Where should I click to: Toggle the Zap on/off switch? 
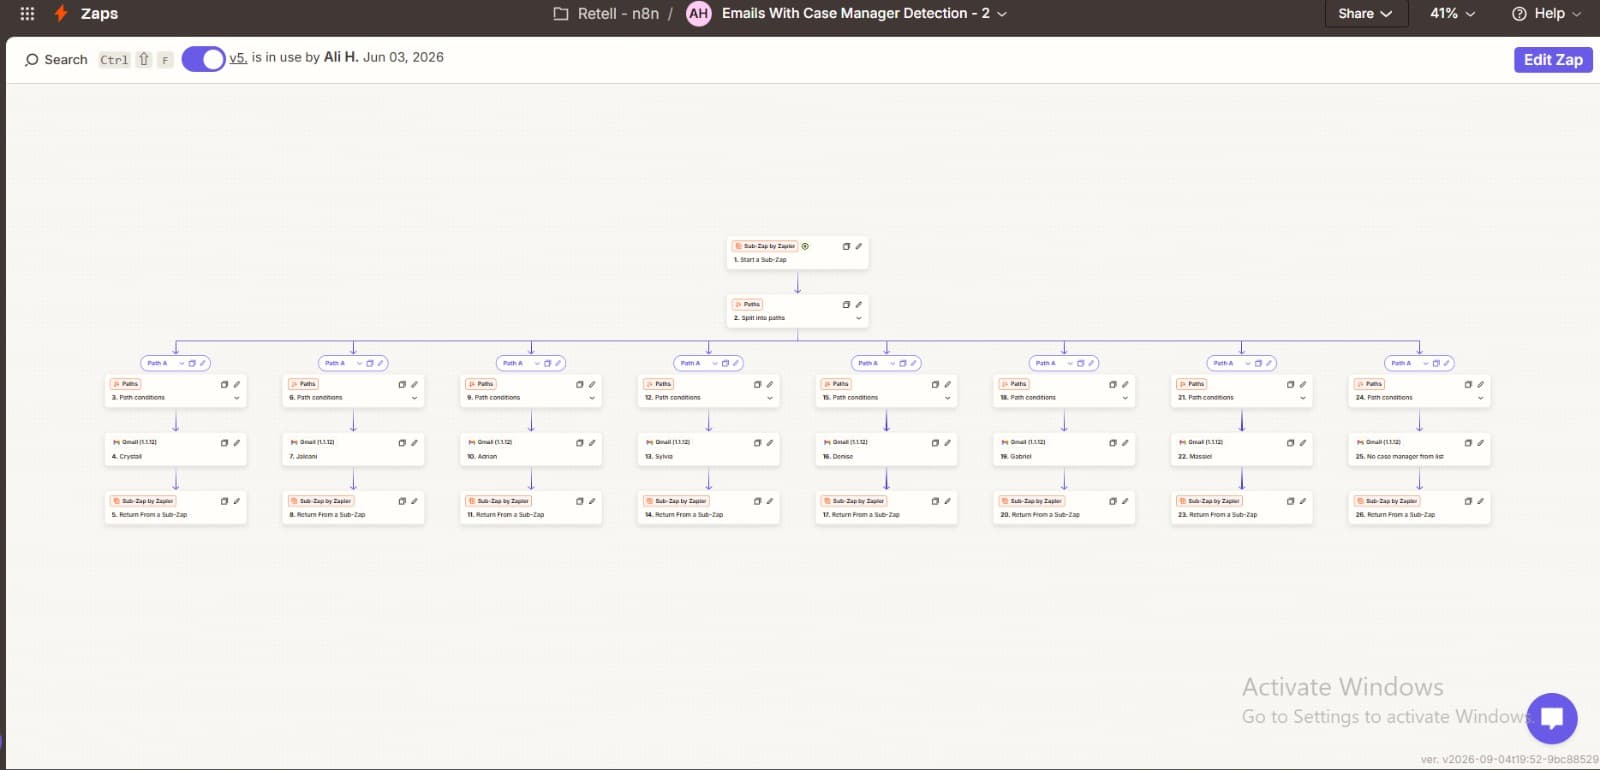click(x=203, y=59)
